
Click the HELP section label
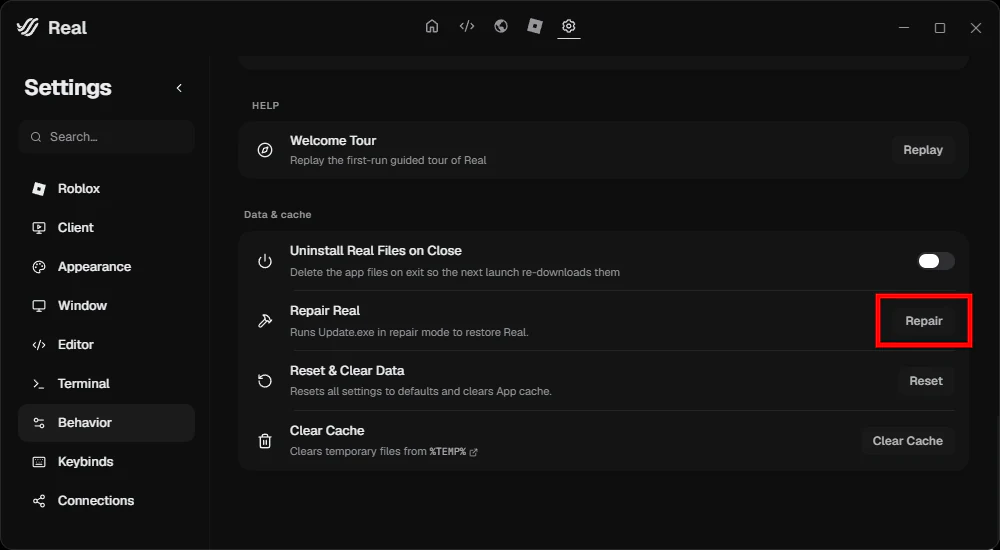[265, 105]
